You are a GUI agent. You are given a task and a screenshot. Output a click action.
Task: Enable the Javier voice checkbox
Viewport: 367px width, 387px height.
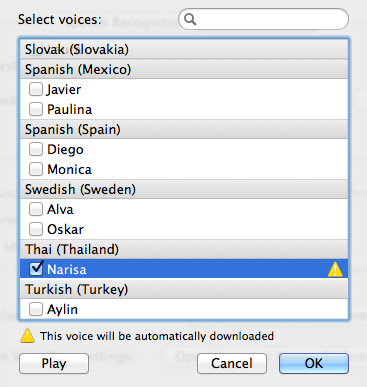click(x=36, y=89)
